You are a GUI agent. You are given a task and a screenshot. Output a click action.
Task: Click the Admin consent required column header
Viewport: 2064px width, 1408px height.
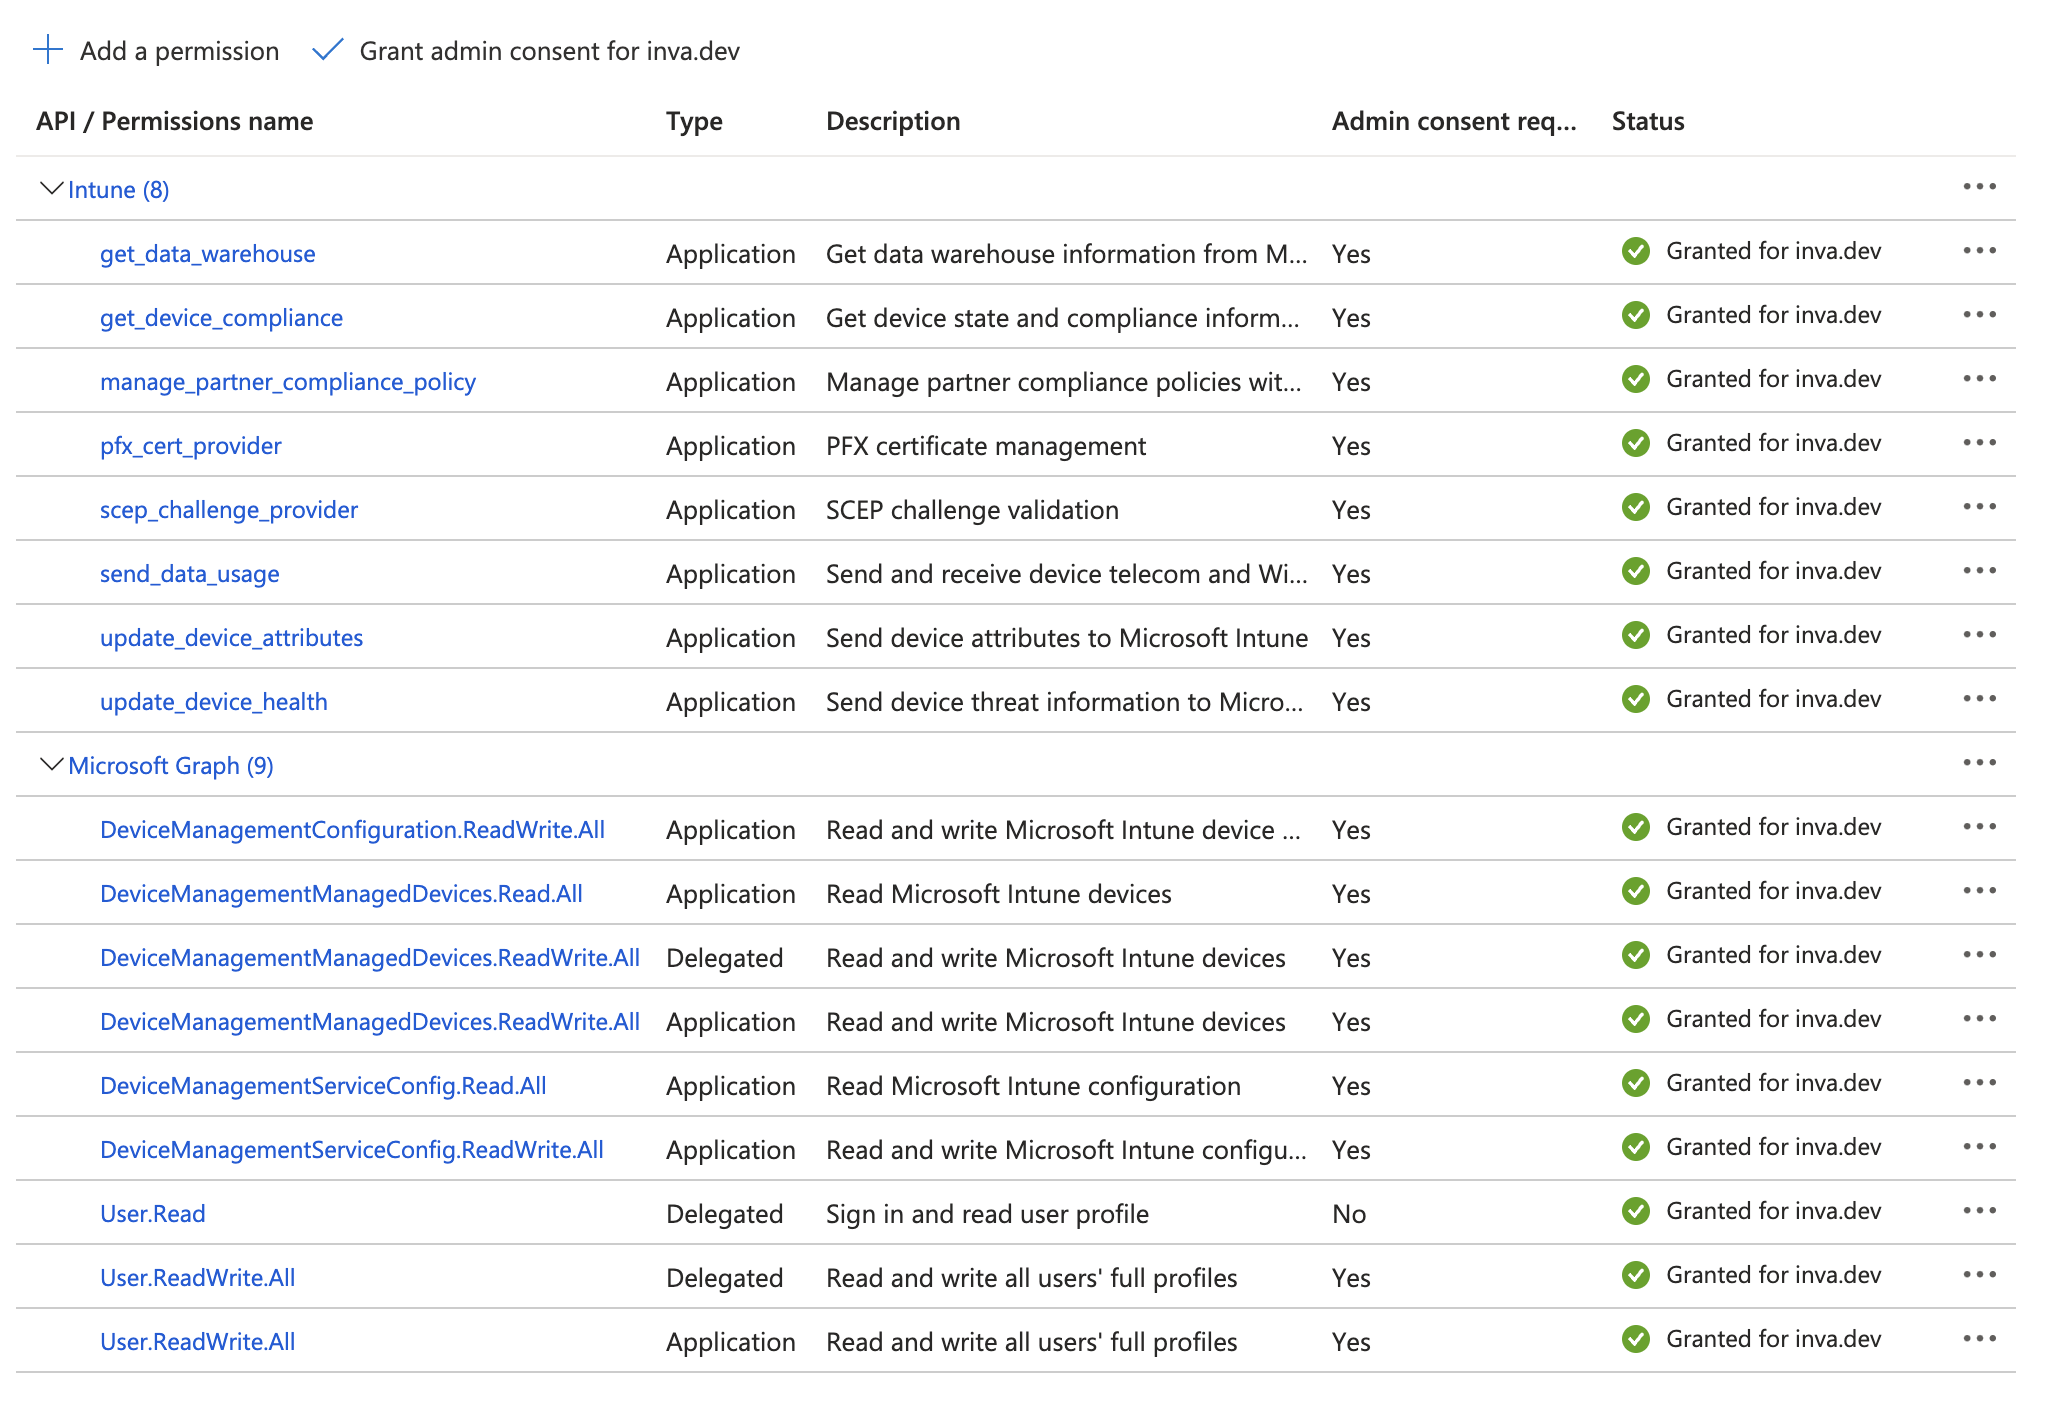point(1454,121)
